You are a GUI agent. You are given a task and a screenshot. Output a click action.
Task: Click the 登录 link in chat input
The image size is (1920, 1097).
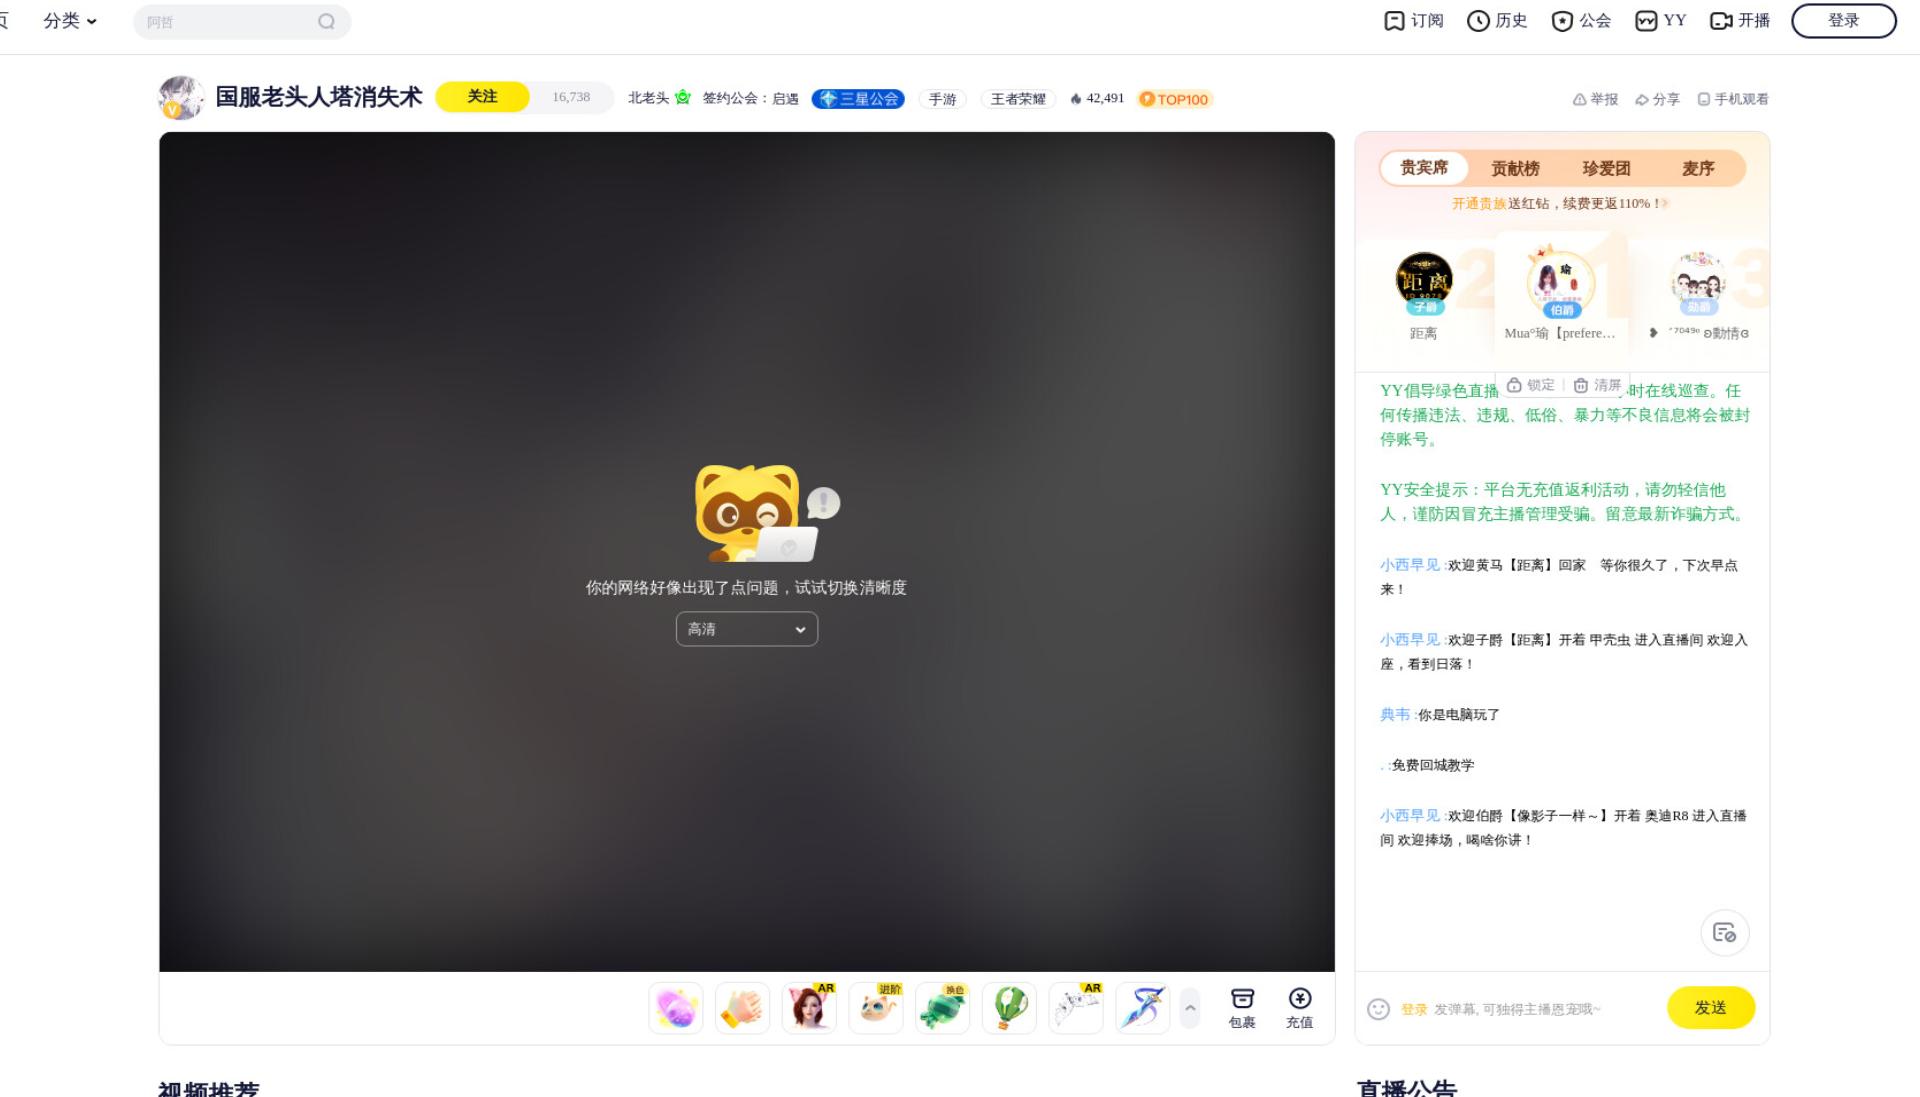tap(1414, 1009)
